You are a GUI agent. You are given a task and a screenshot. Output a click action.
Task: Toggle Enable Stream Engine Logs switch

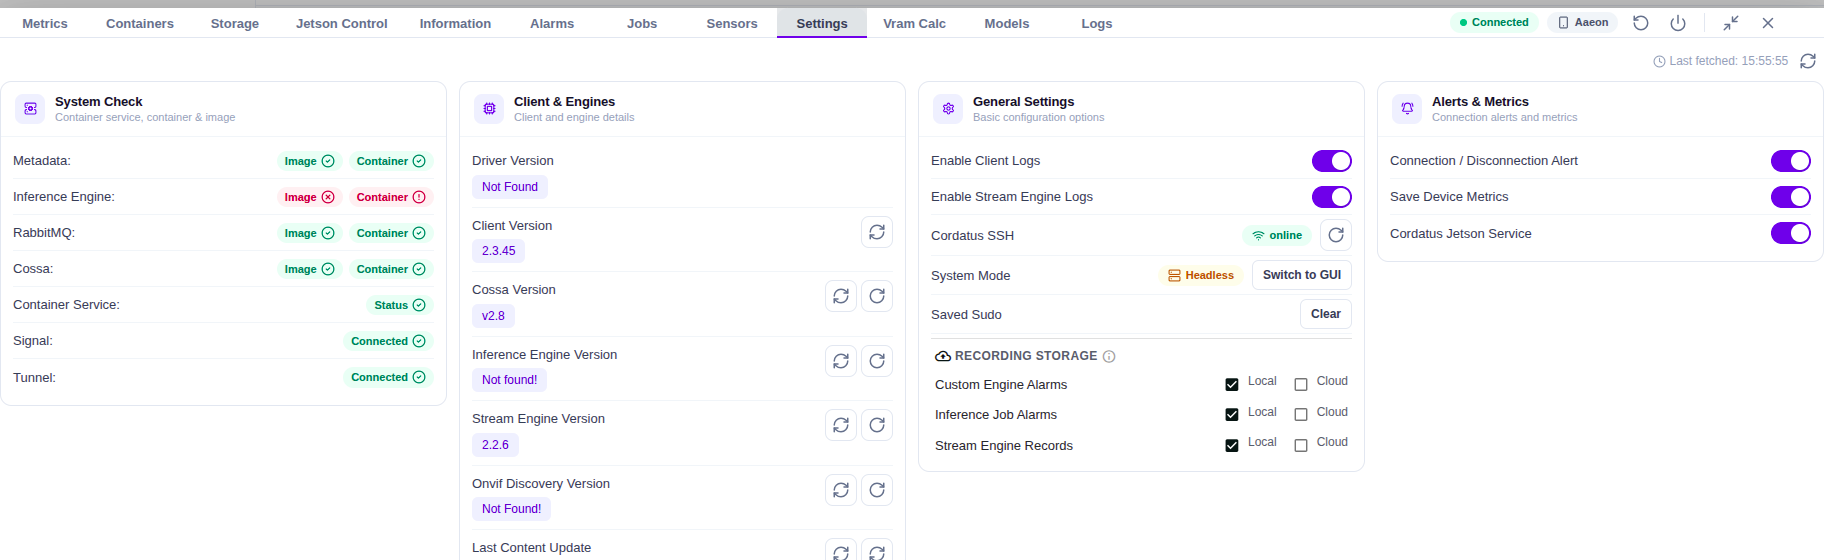(x=1332, y=197)
